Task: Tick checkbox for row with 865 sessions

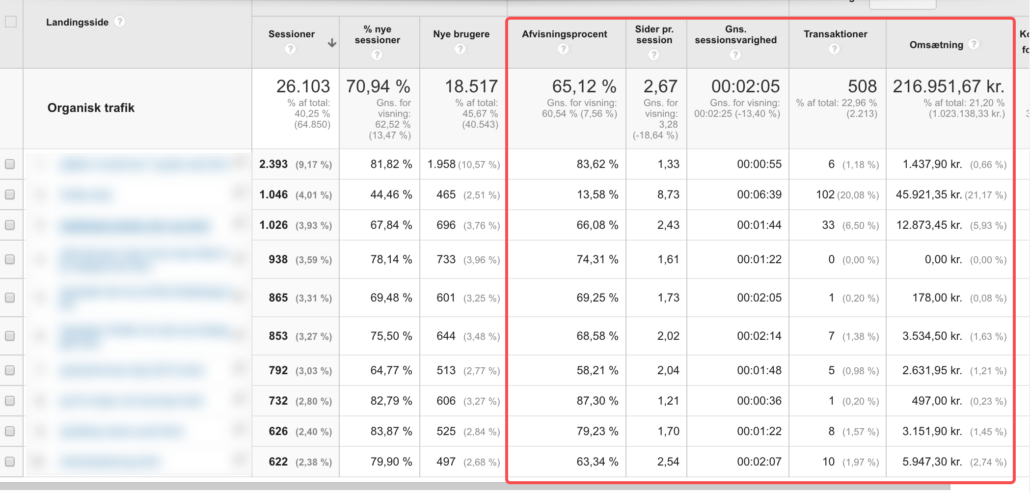Action: point(10,298)
